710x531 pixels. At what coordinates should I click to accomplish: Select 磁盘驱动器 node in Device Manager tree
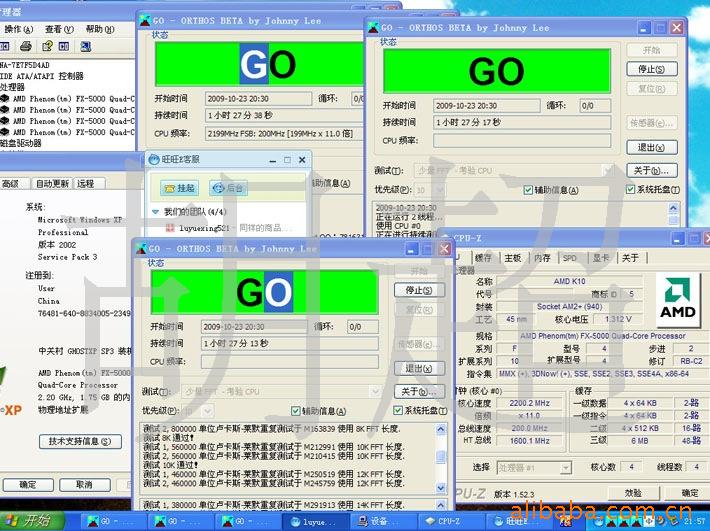pyautogui.click(x=21, y=144)
